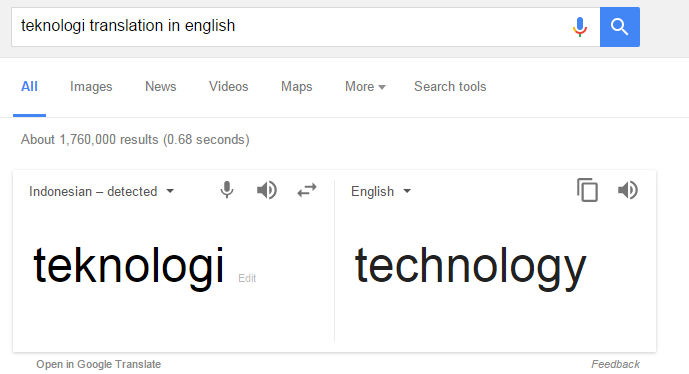Switch to the Maps tab
Image resolution: width=689 pixels, height=374 pixels.
pyautogui.click(x=297, y=87)
